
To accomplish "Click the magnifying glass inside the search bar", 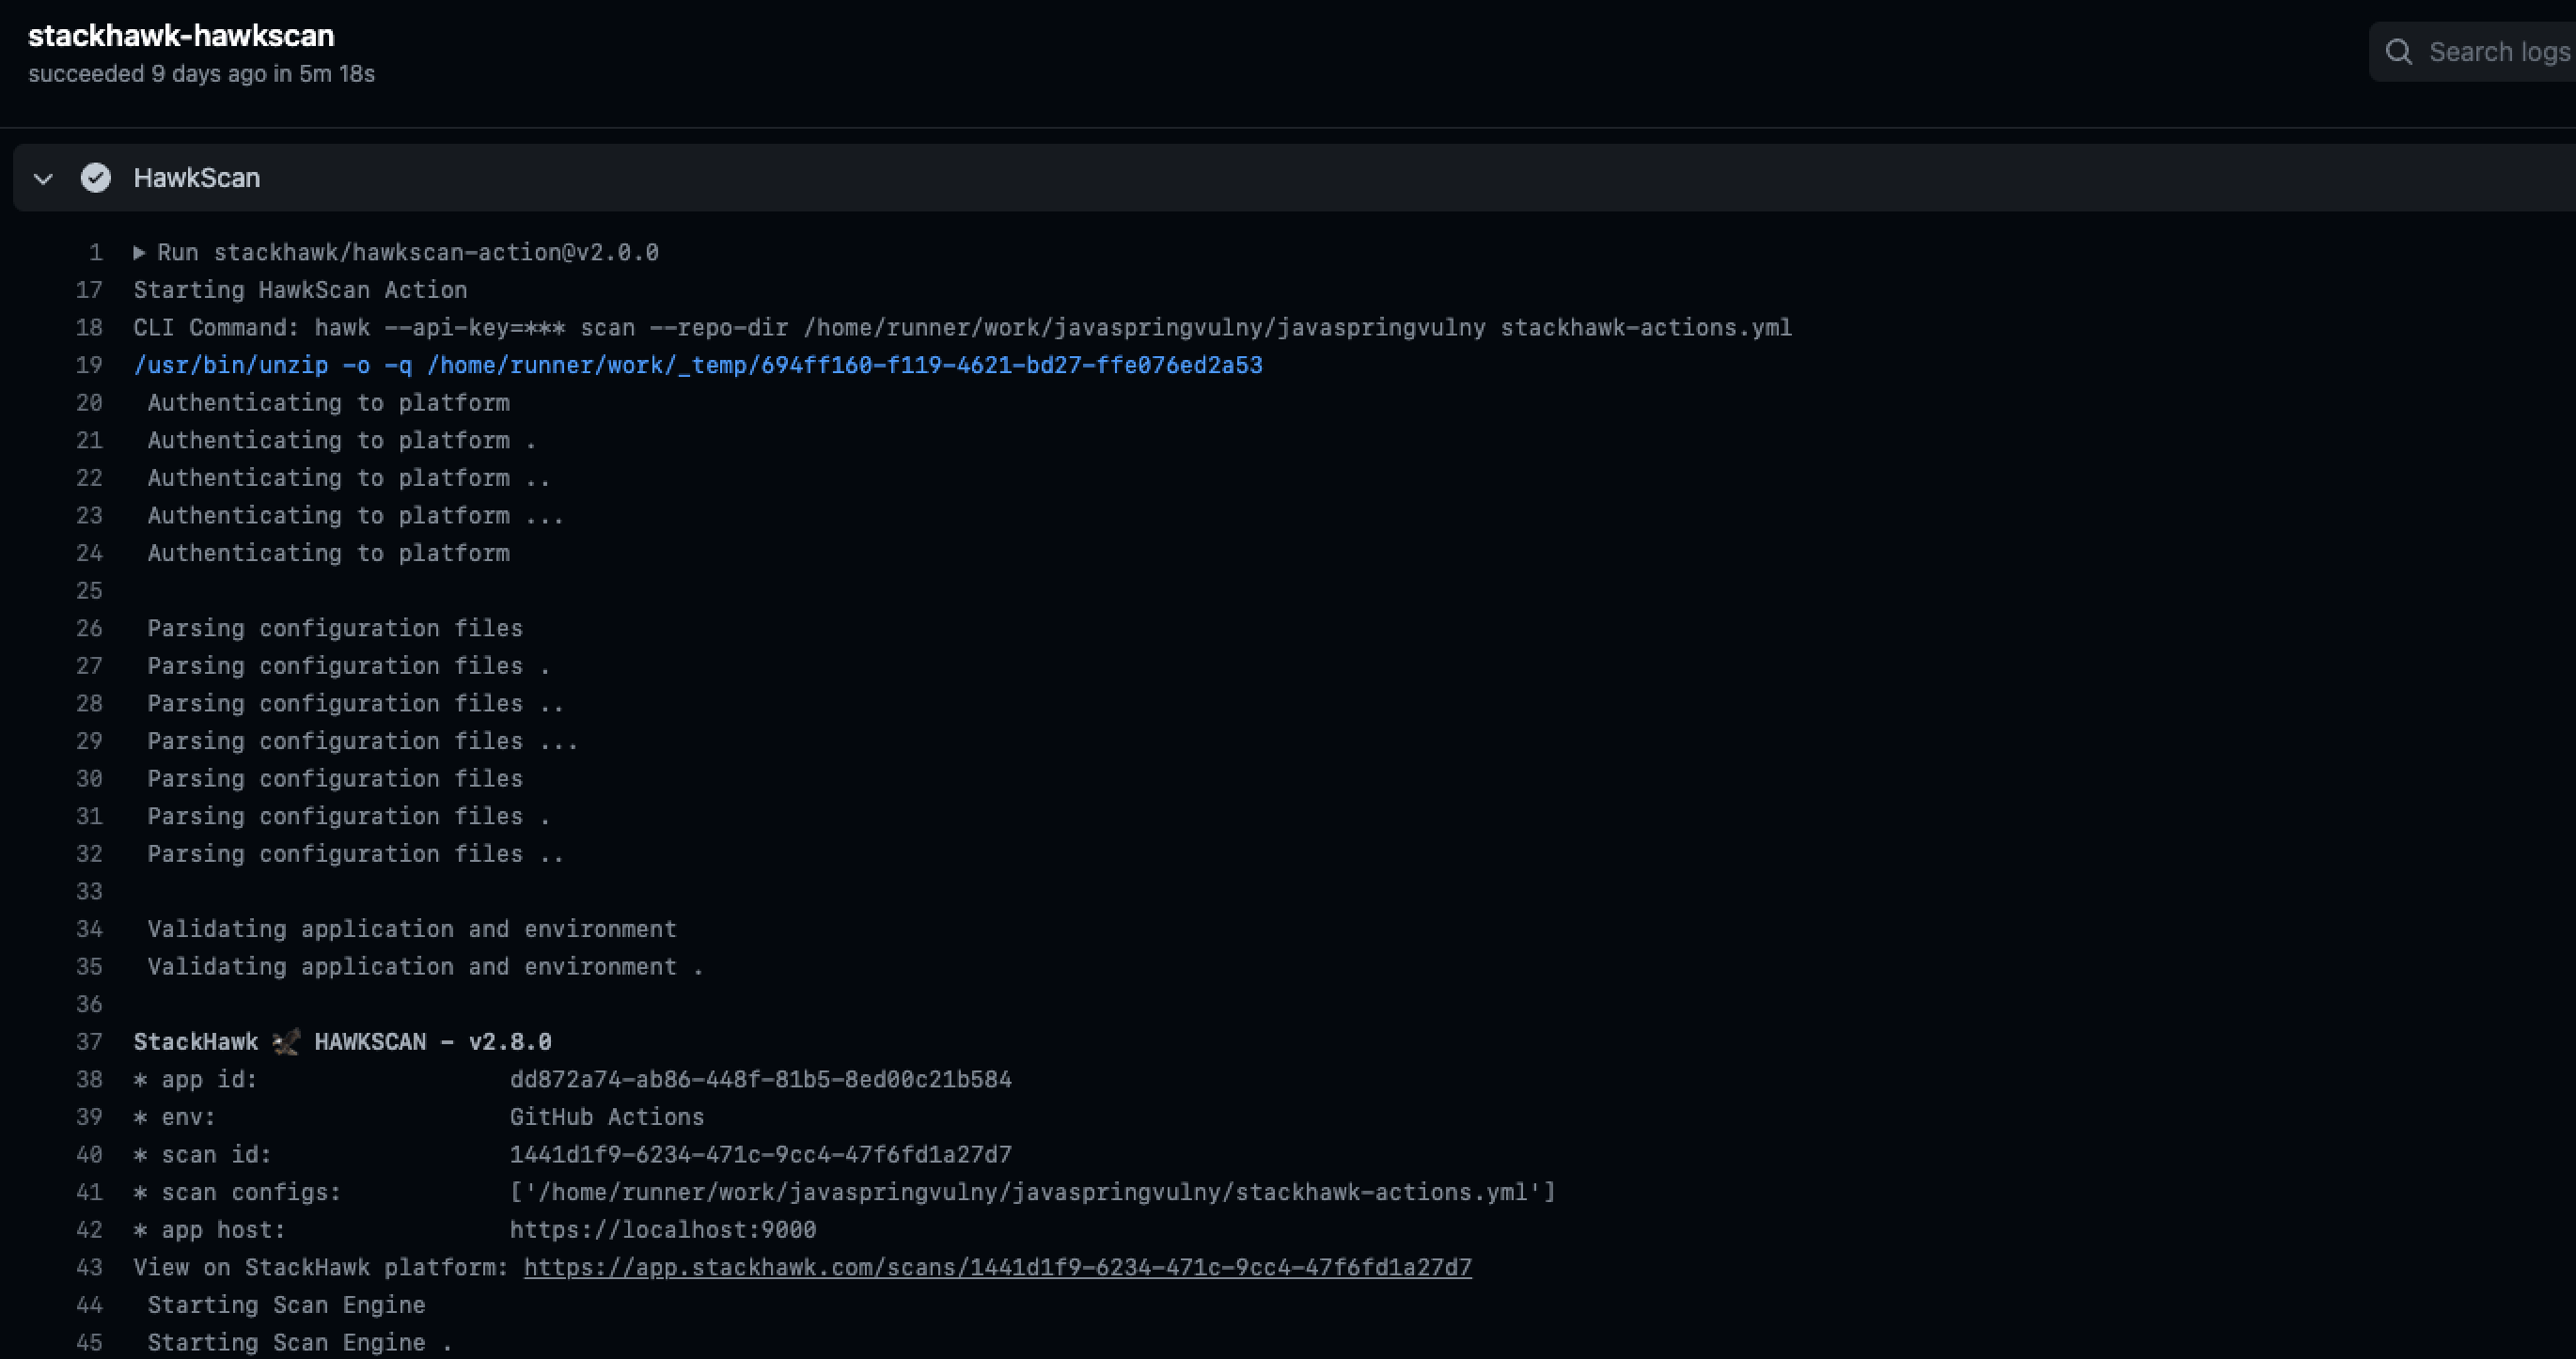I will pos(2400,52).
